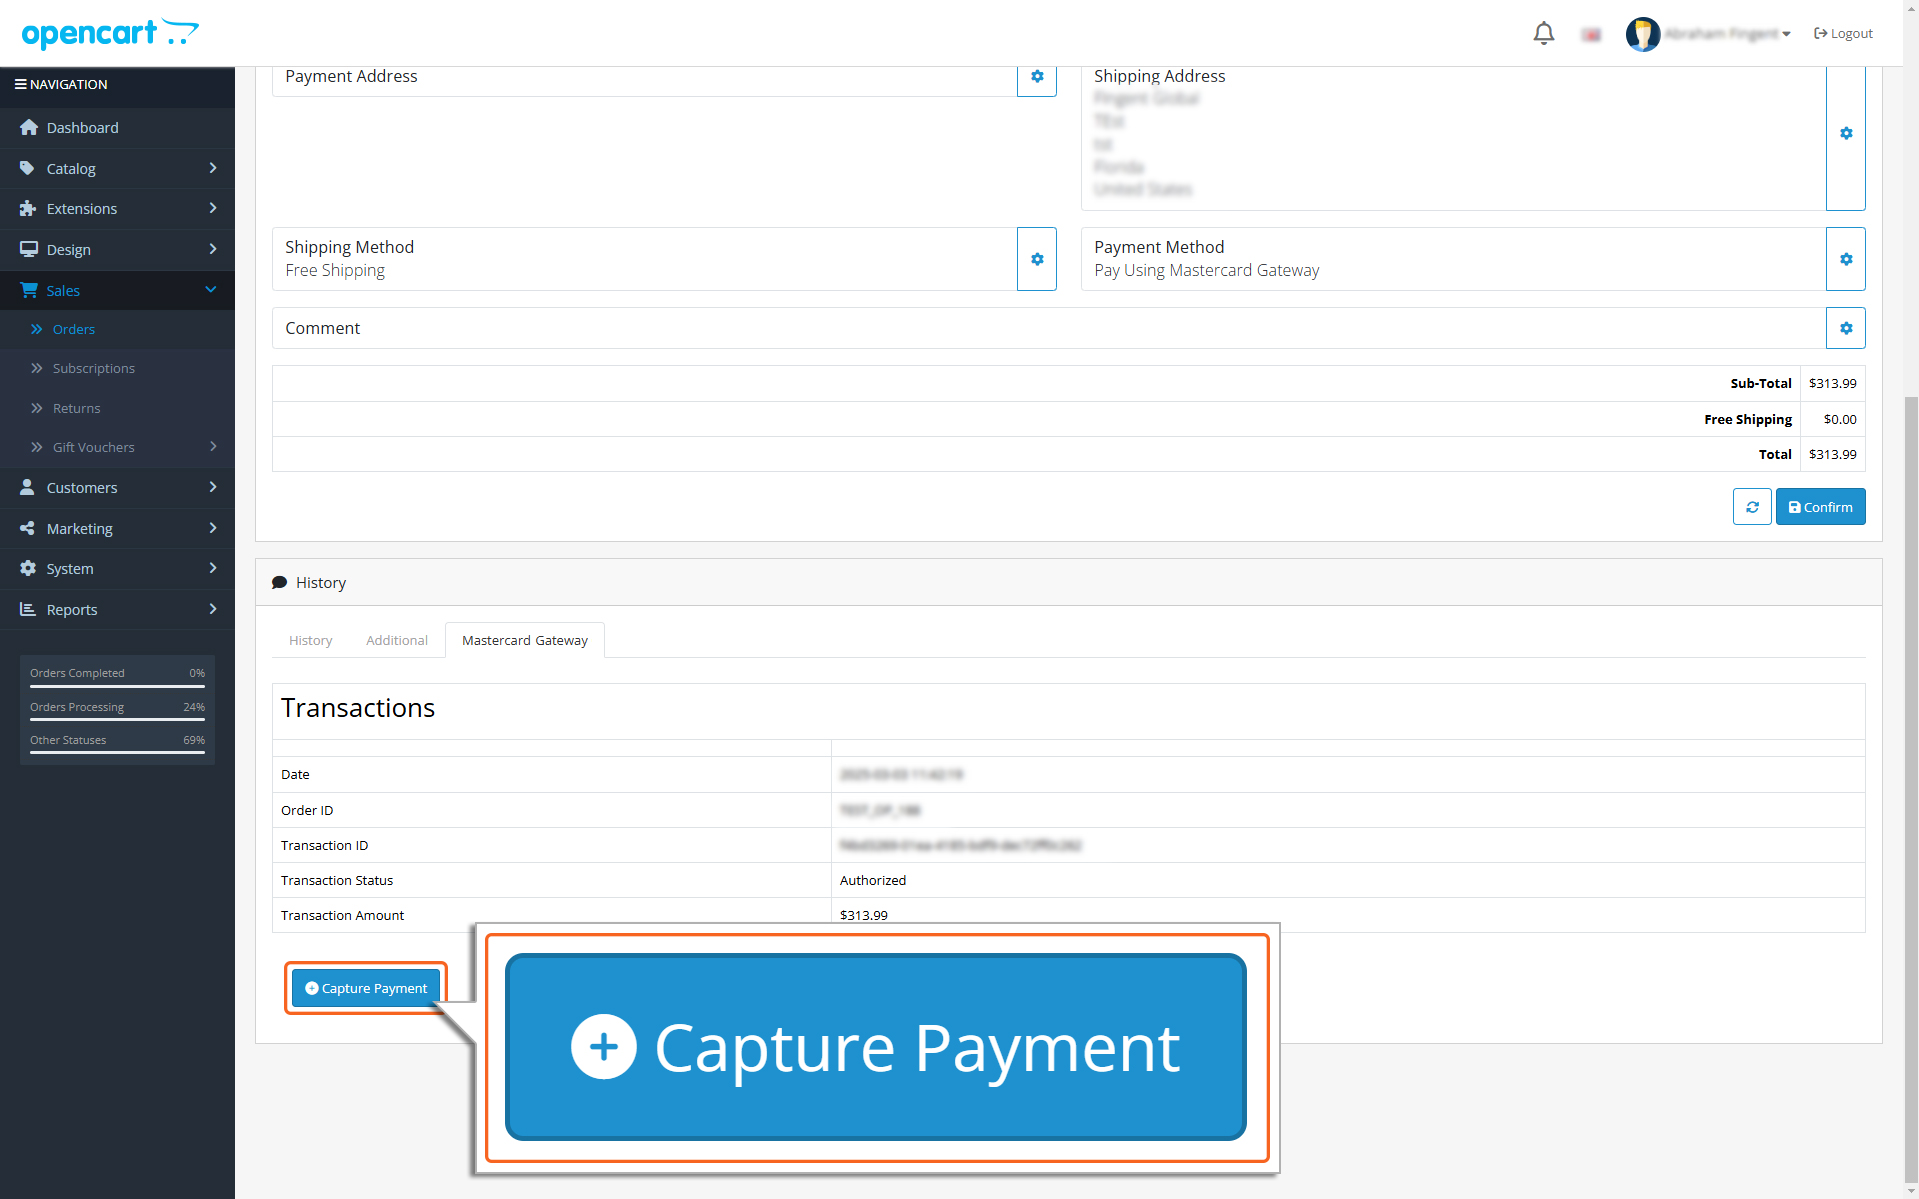Click the refresh totals button

tap(1752, 507)
